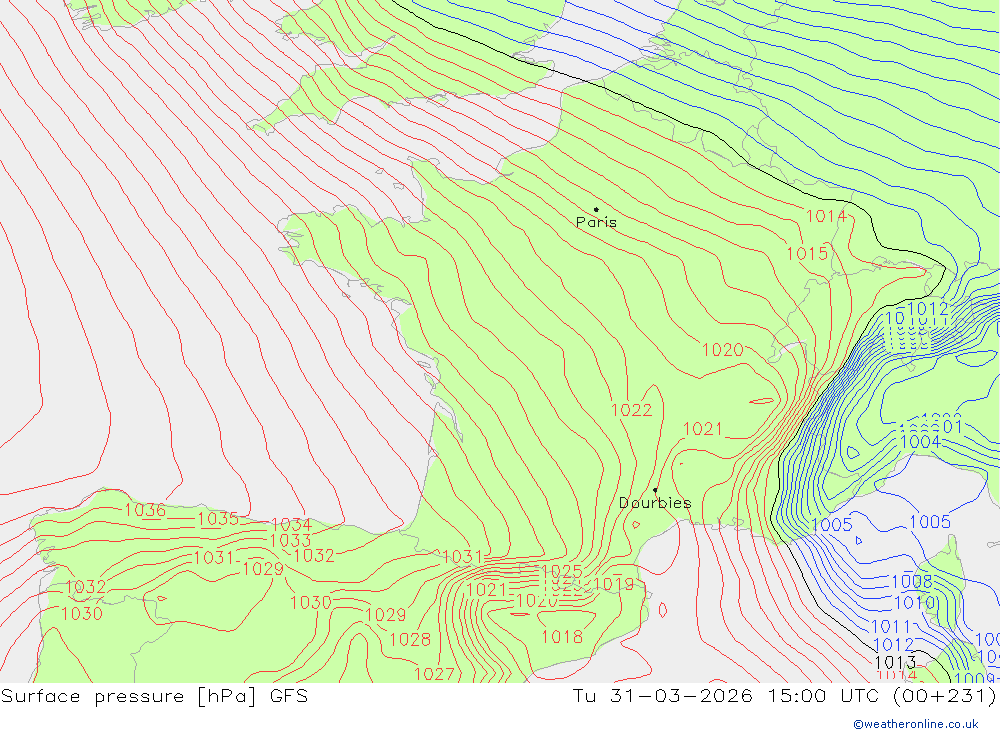Click the Paris city label
Viewport: 1000px width, 733px height.
(596, 222)
